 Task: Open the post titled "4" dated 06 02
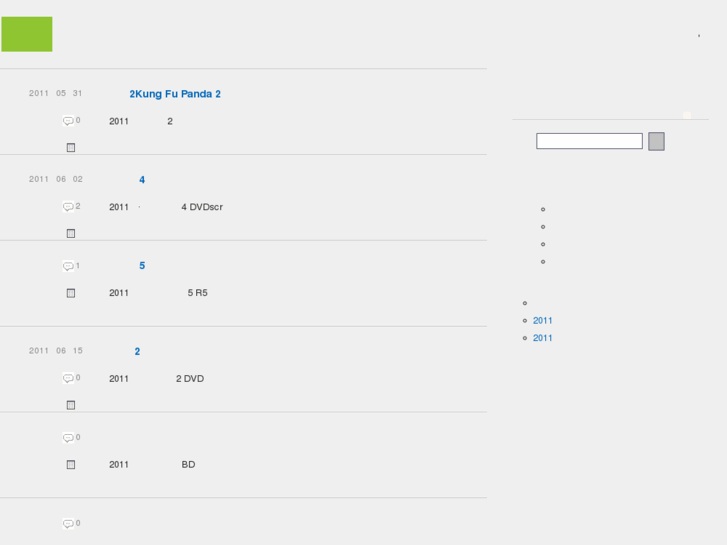(x=142, y=180)
